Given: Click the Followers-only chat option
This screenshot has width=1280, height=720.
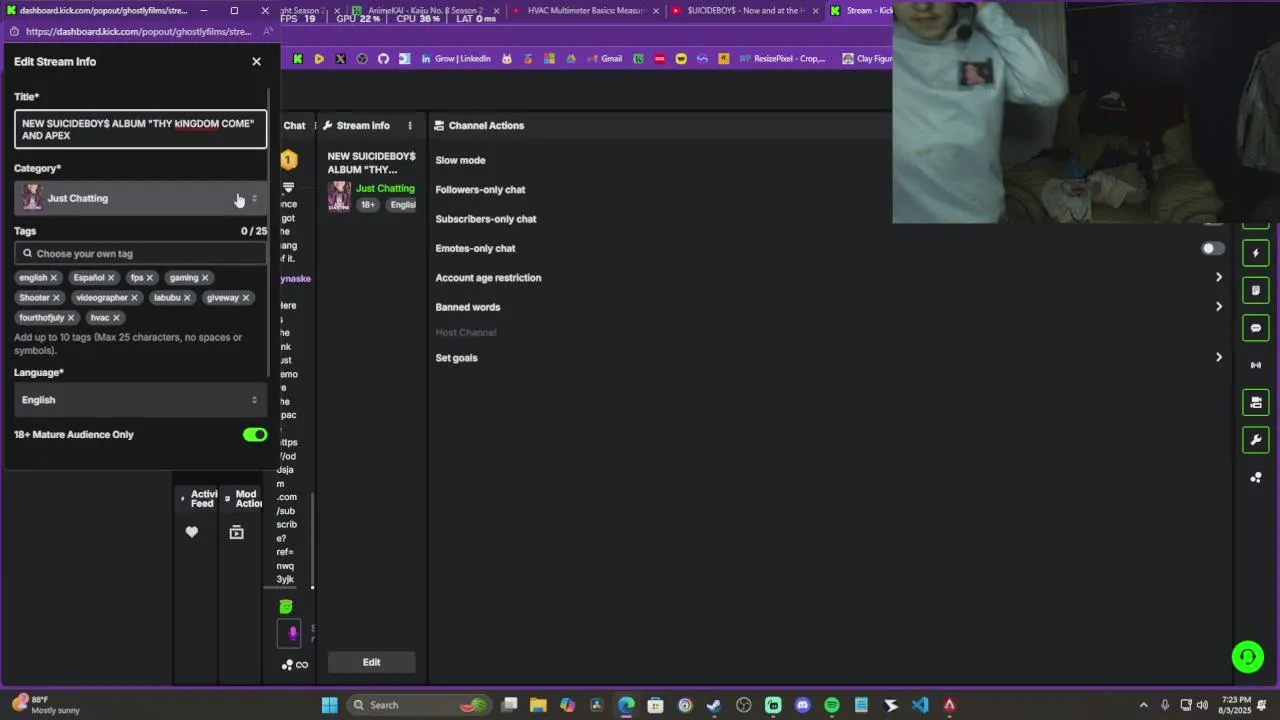Looking at the screenshot, I should coord(480,190).
